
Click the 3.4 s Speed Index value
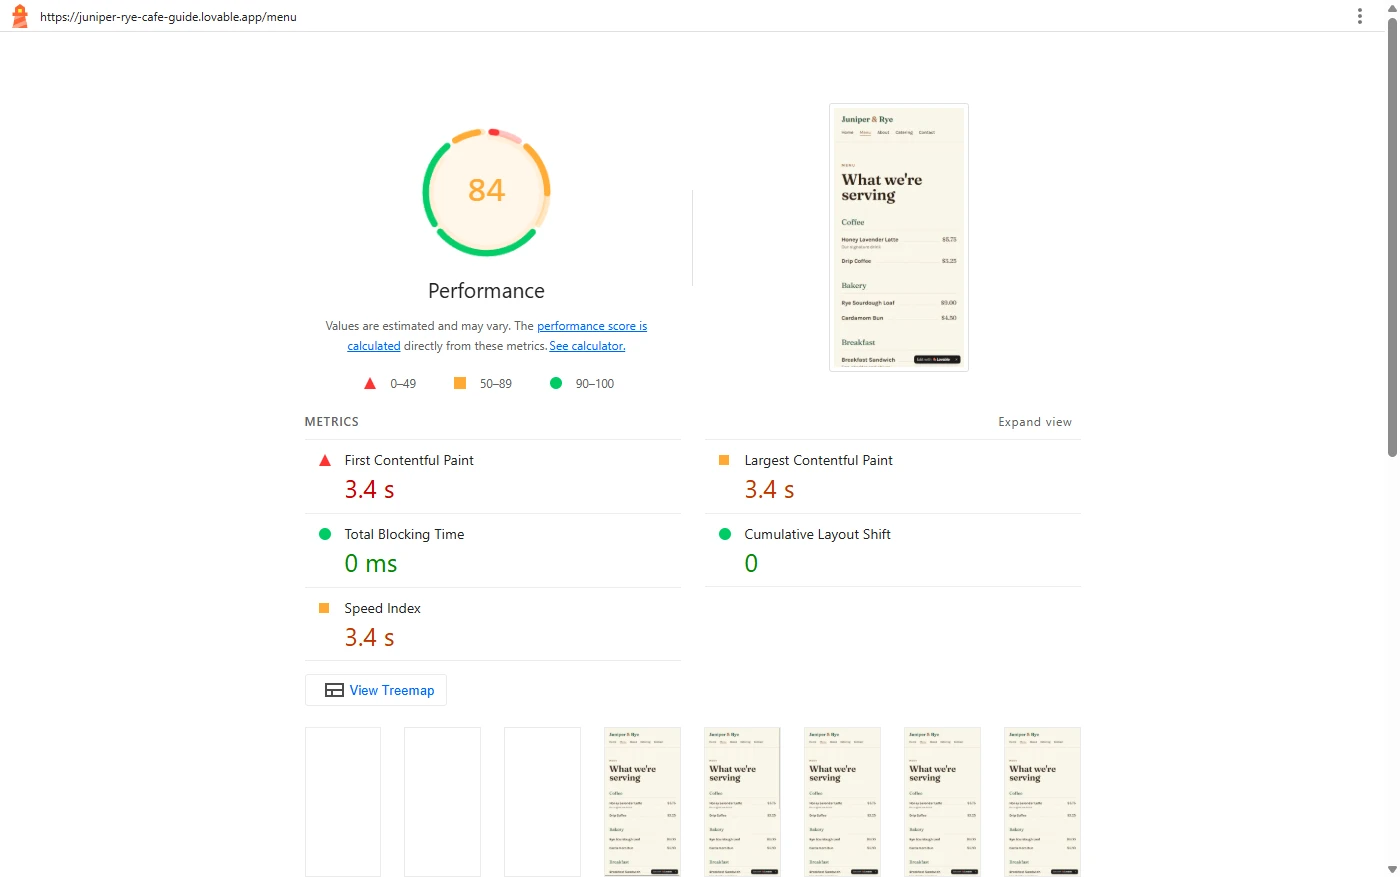pyautogui.click(x=370, y=638)
